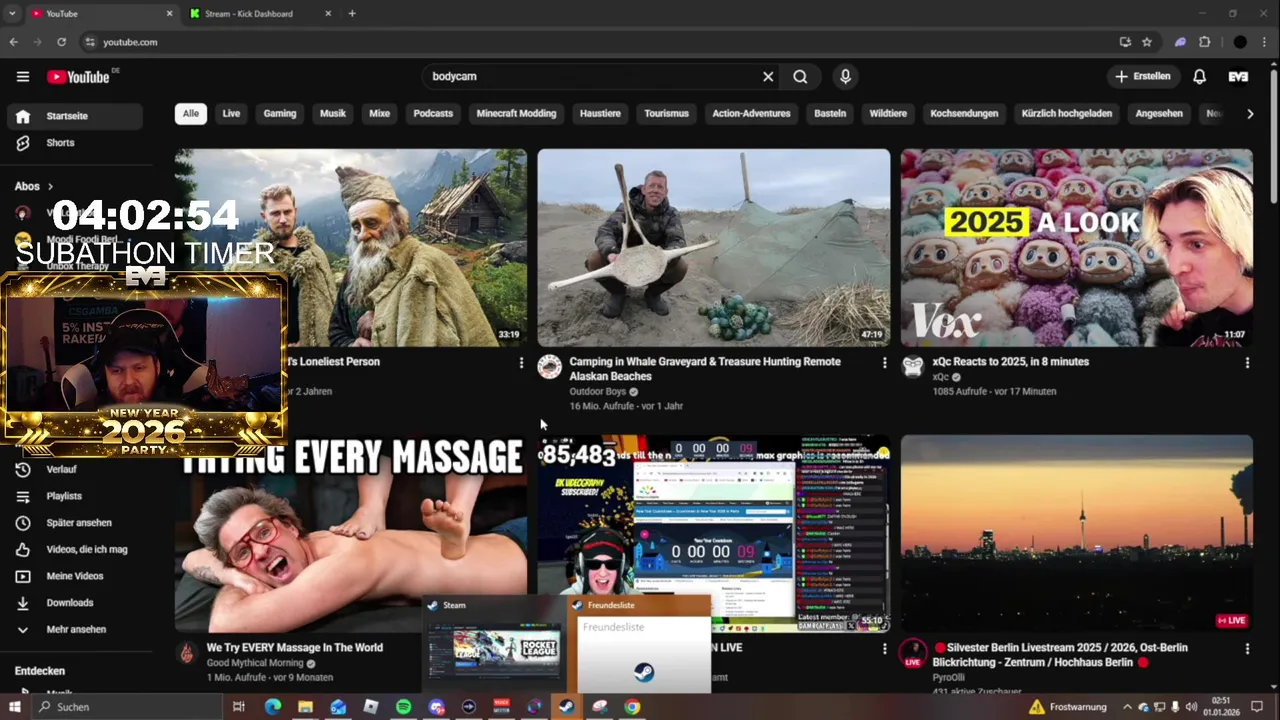This screenshot has height=720, width=1280.
Task: Go back in browser history
Action: click(13, 42)
